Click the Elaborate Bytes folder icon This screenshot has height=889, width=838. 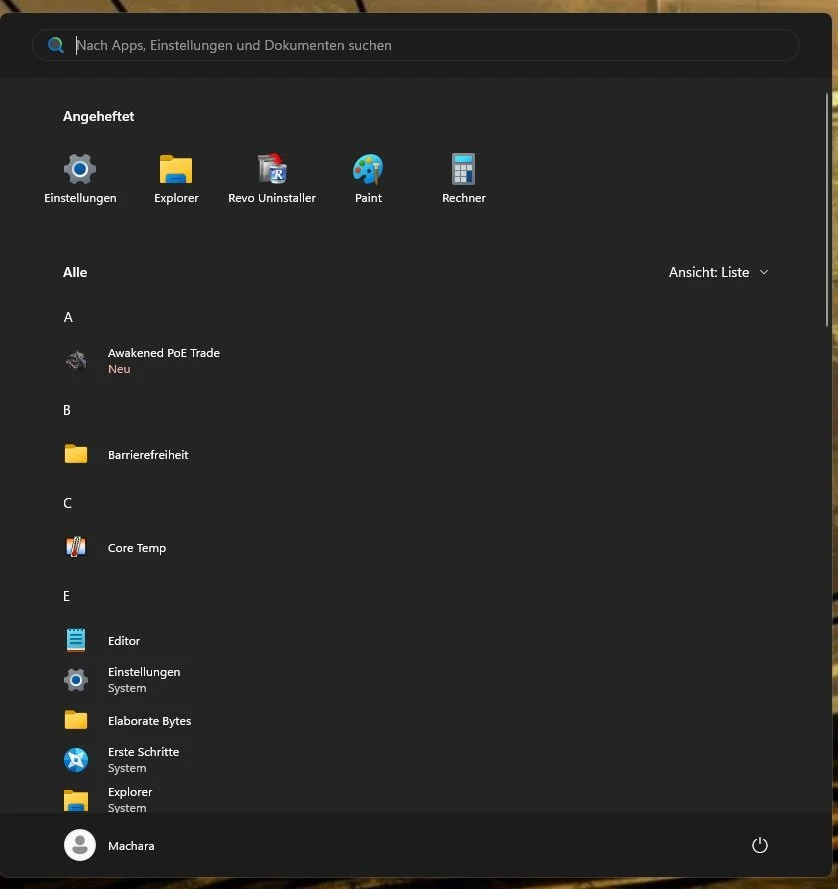tap(76, 720)
